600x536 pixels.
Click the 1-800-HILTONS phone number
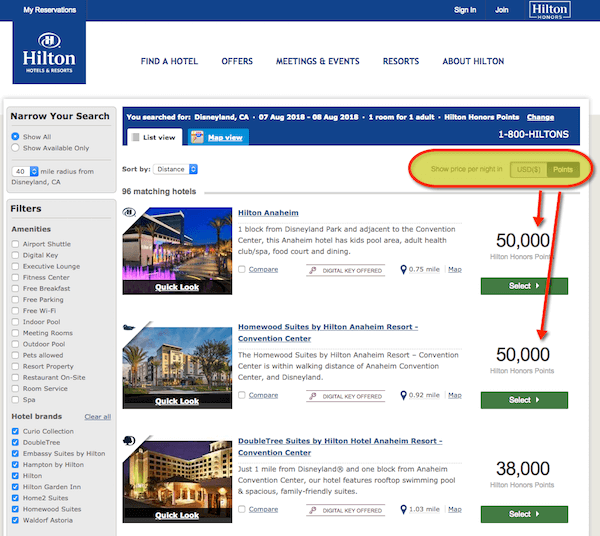click(x=533, y=134)
